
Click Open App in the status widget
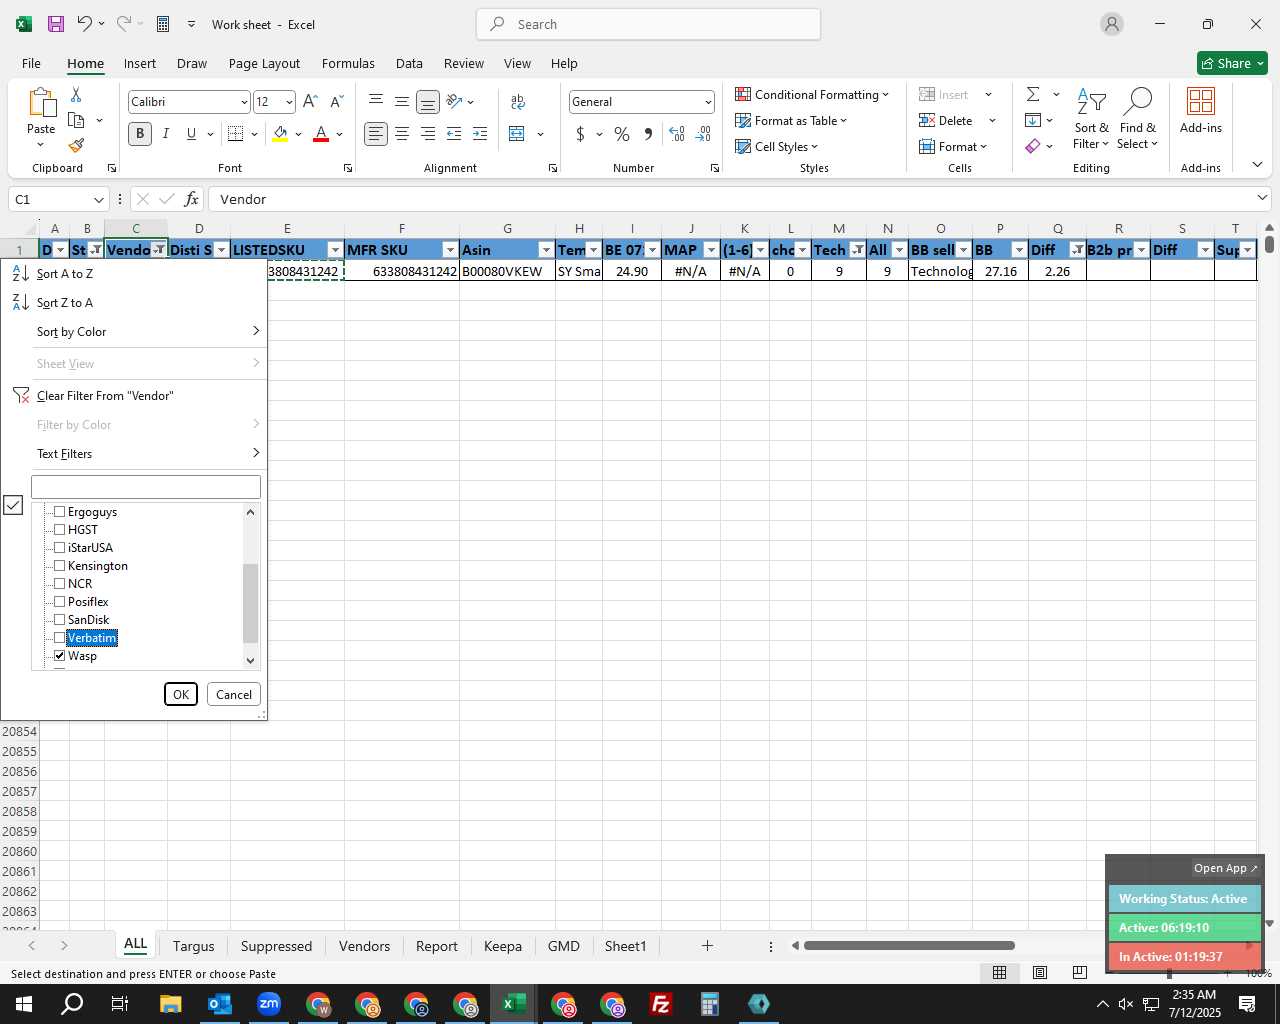(x=1225, y=868)
